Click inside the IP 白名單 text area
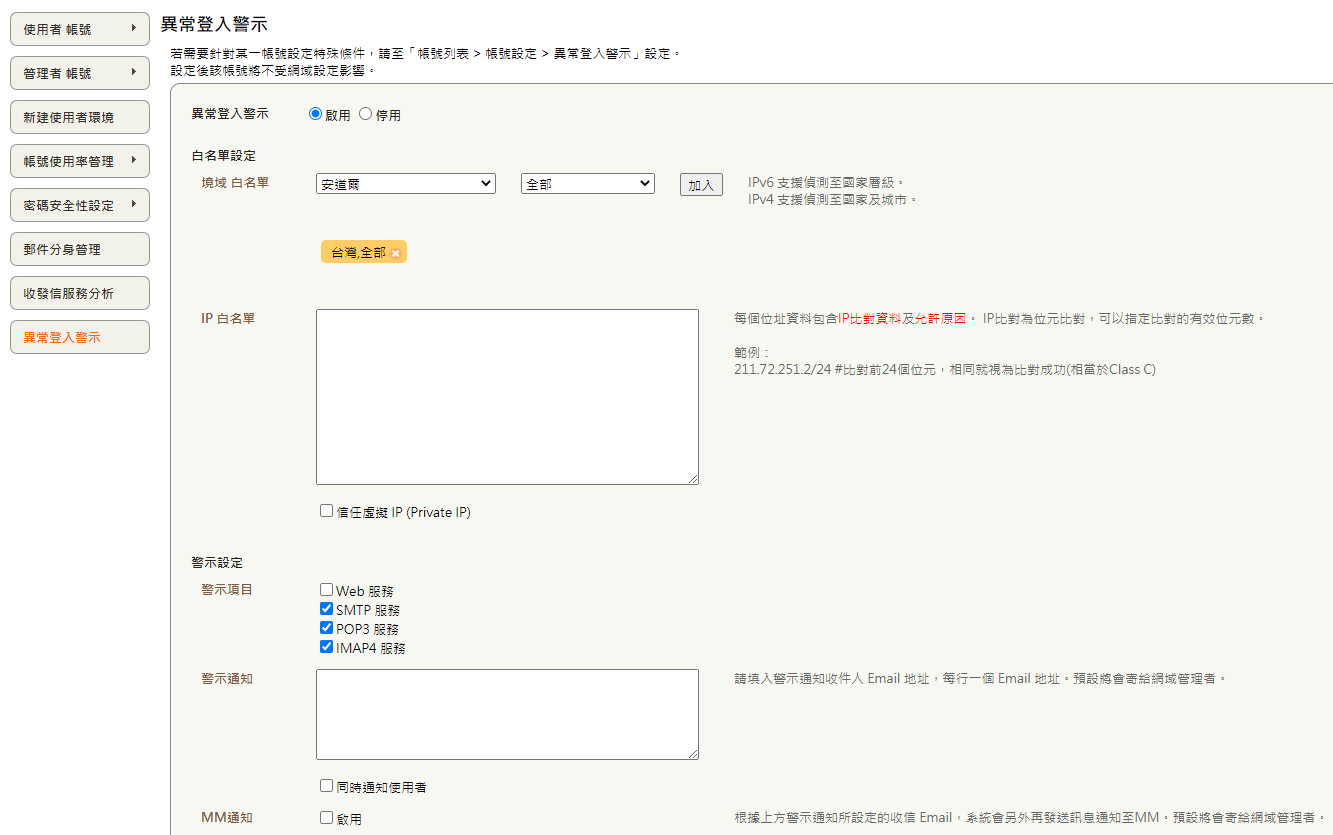This screenshot has width=1333, height=835. point(505,395)
